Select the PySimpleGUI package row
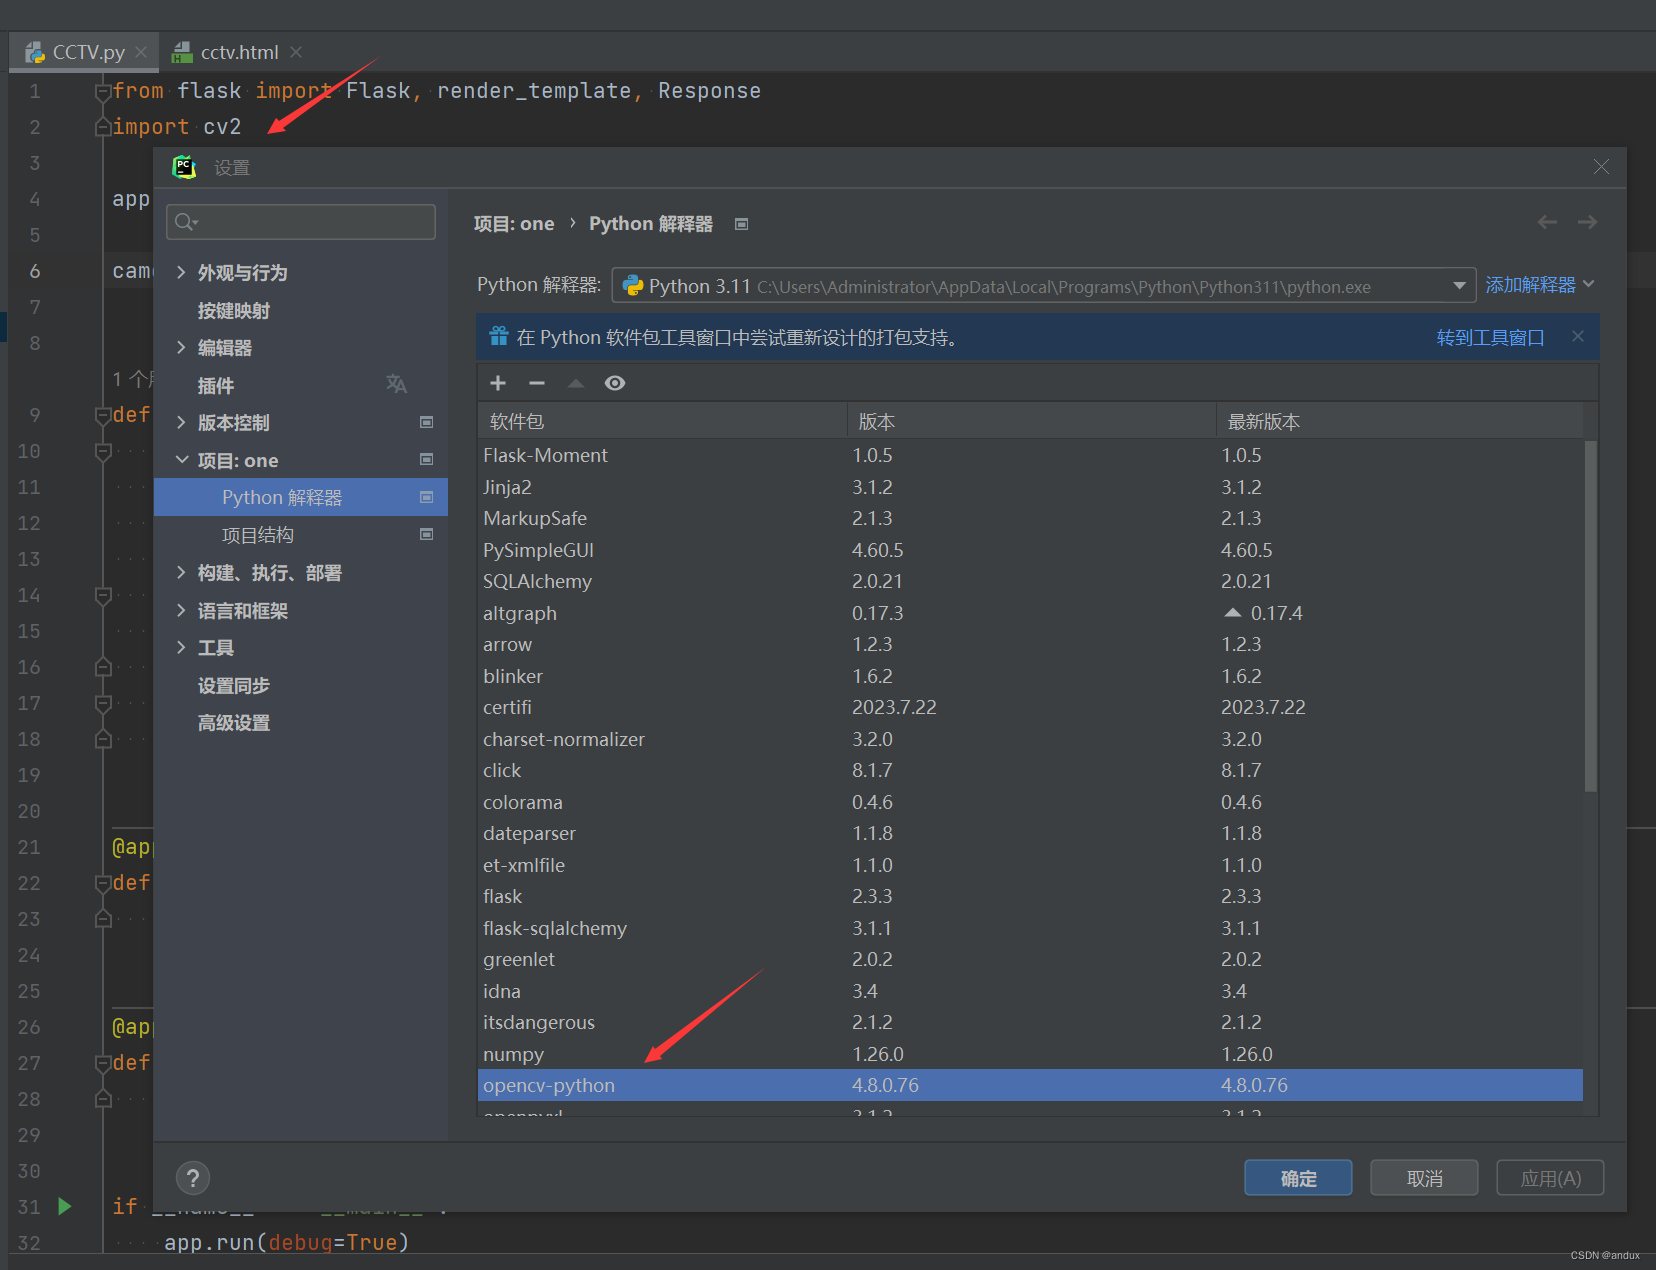Screen dimensions: 1656x1270 [1030, 550]
